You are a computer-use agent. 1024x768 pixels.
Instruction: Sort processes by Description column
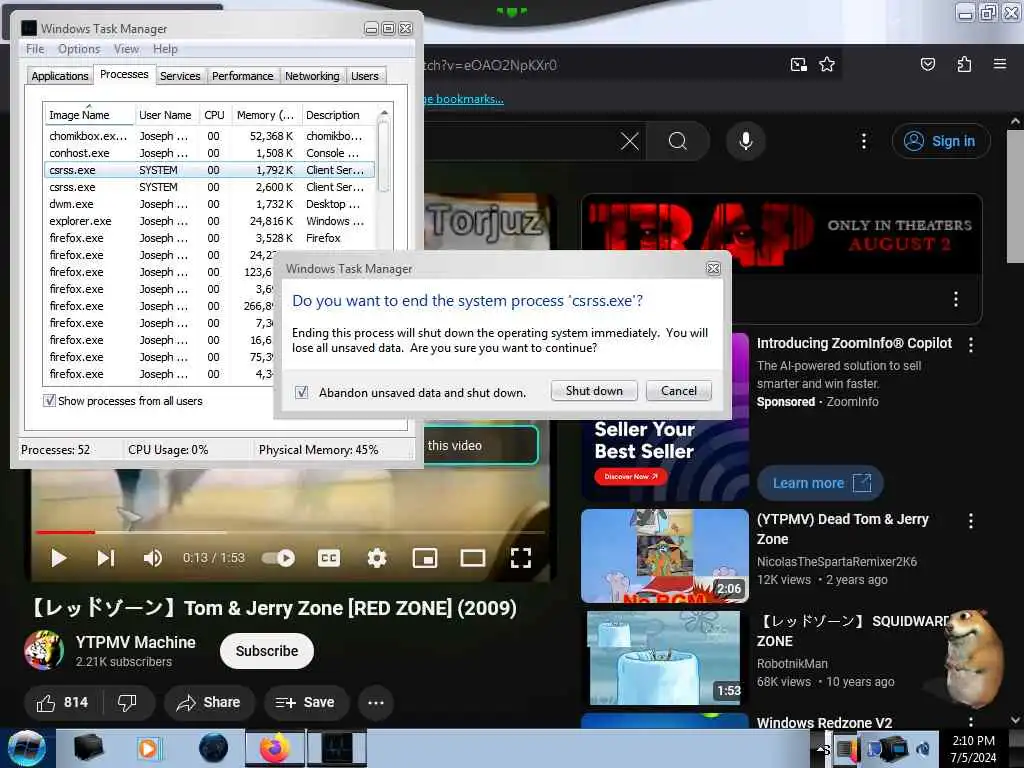tap(338, 115)
